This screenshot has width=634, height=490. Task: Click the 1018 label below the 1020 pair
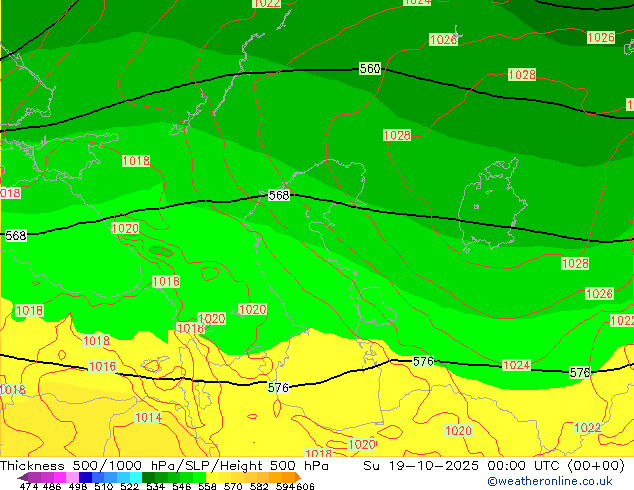coord(190,328)
